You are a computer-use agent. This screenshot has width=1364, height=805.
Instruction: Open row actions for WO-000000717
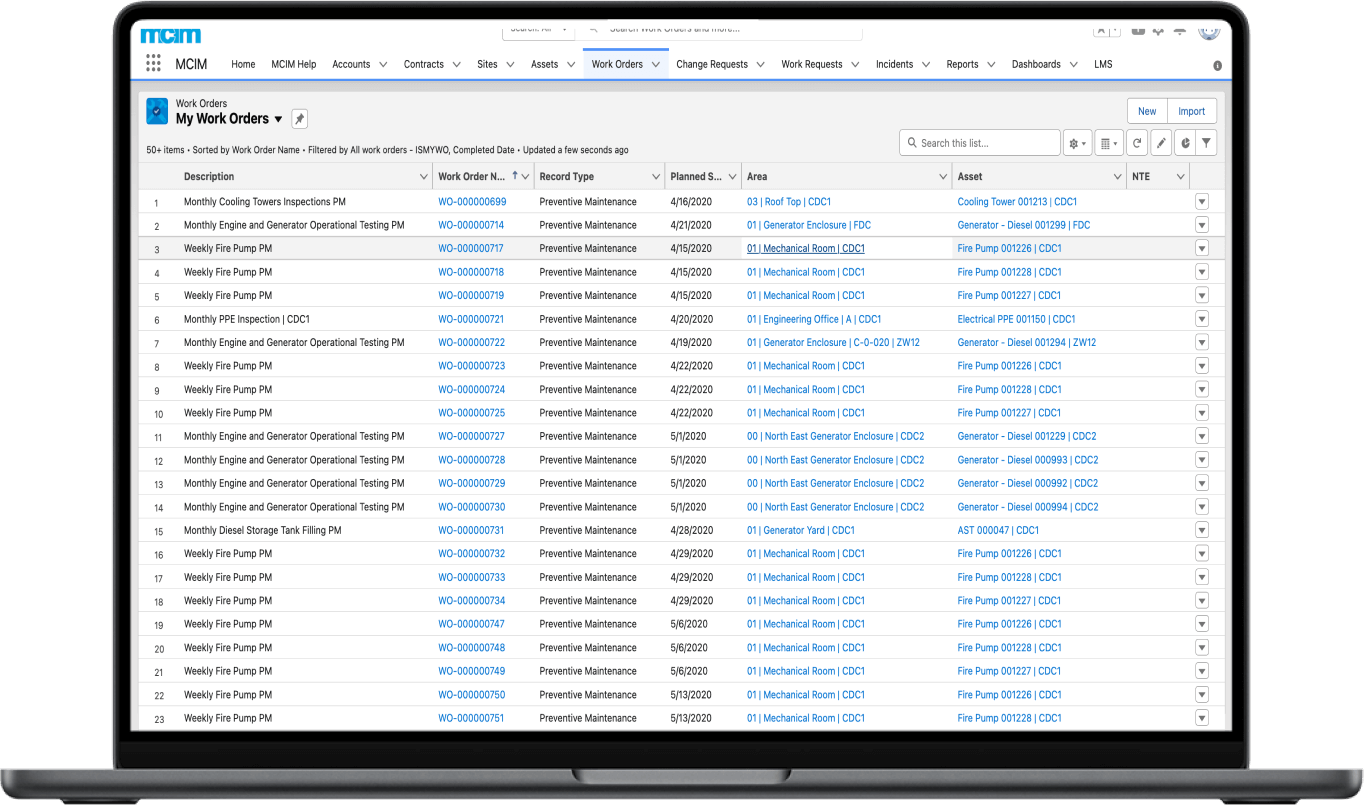tap(1202, 248)
